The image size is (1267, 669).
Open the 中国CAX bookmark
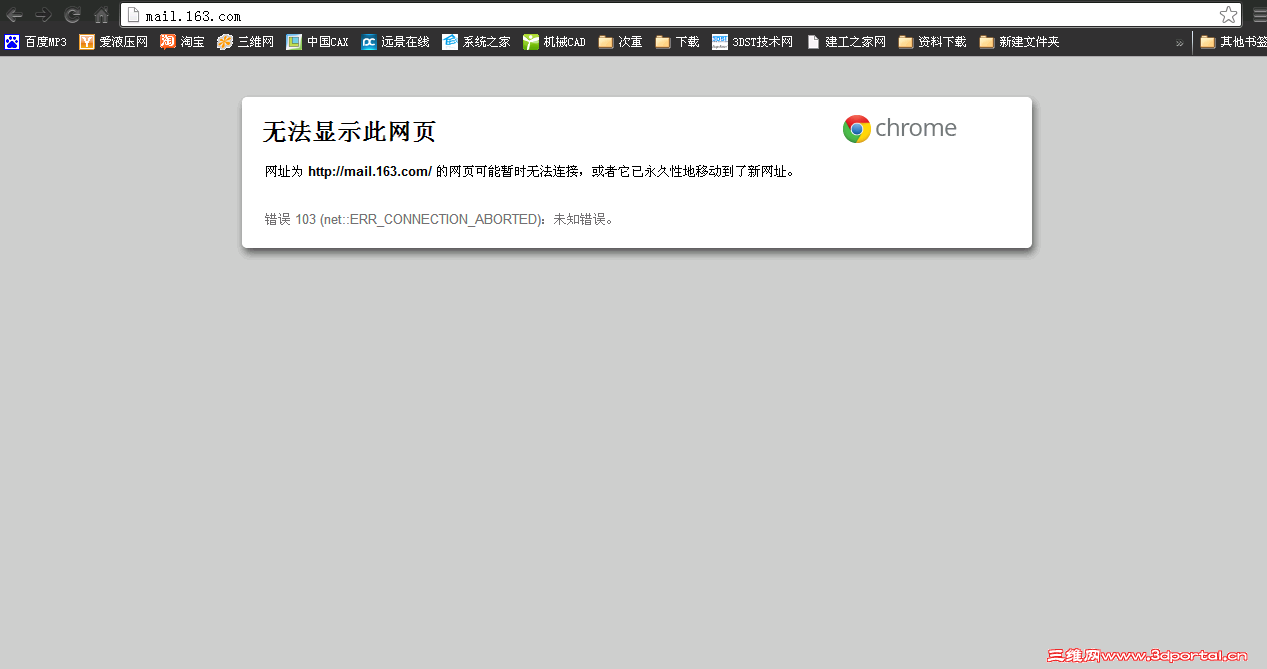tap(318, 42)
